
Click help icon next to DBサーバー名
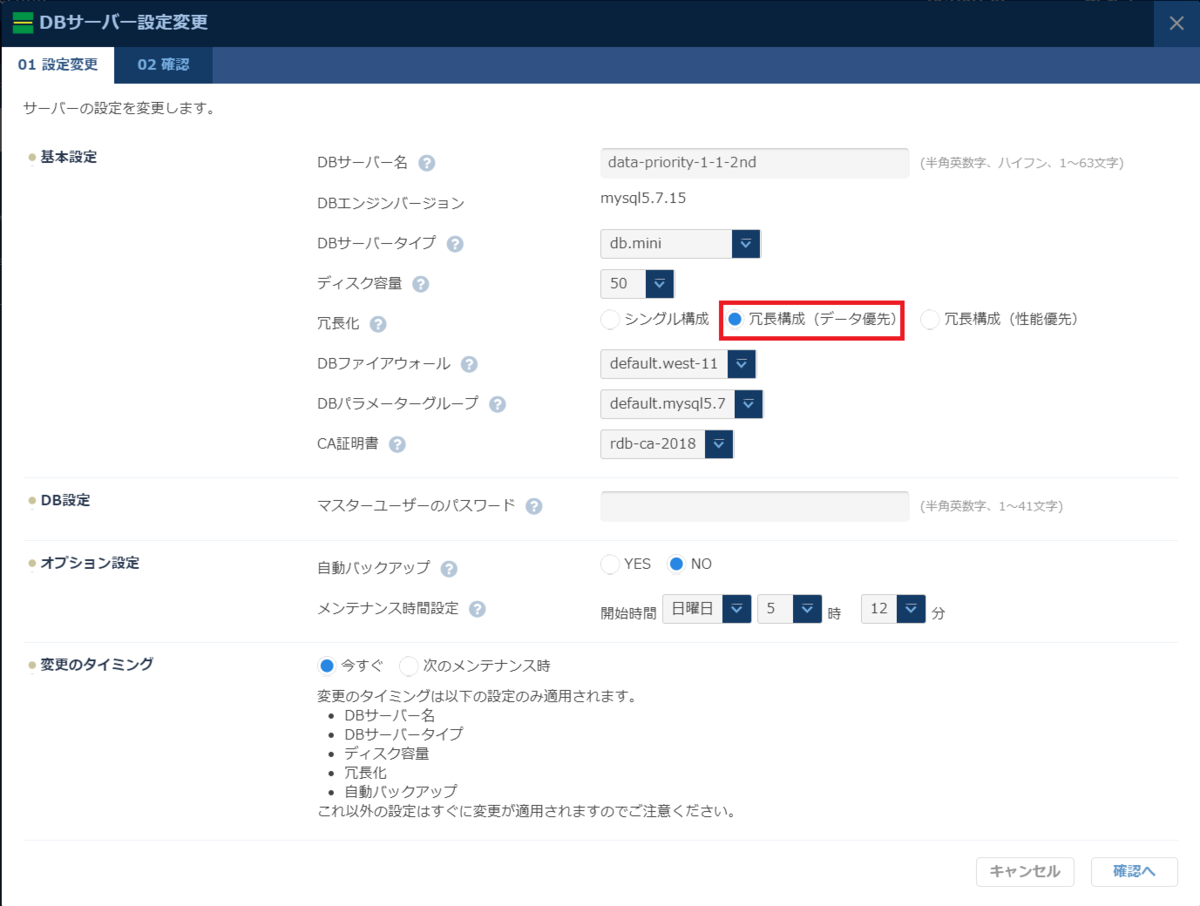[x=427, y=164]
